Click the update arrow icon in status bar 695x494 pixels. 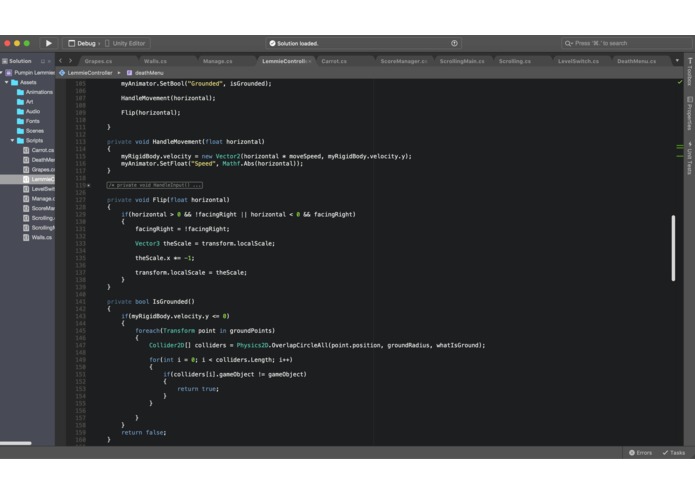[x=454, y=43]
